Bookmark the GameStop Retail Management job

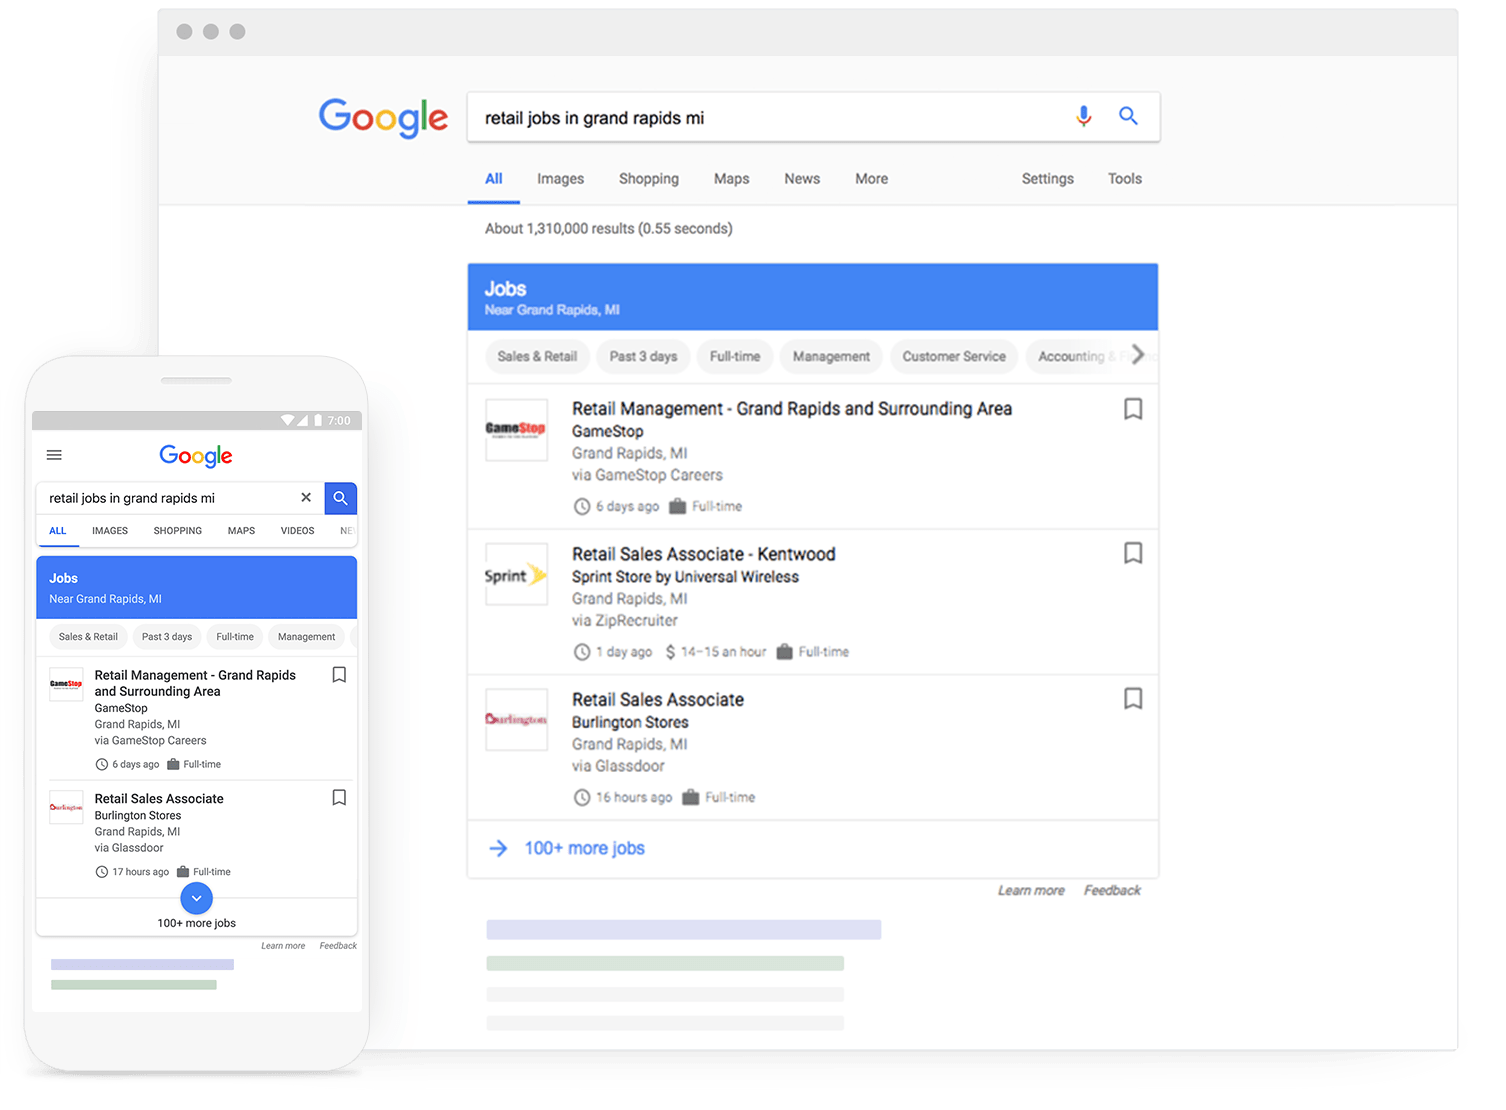(1133, 409)
